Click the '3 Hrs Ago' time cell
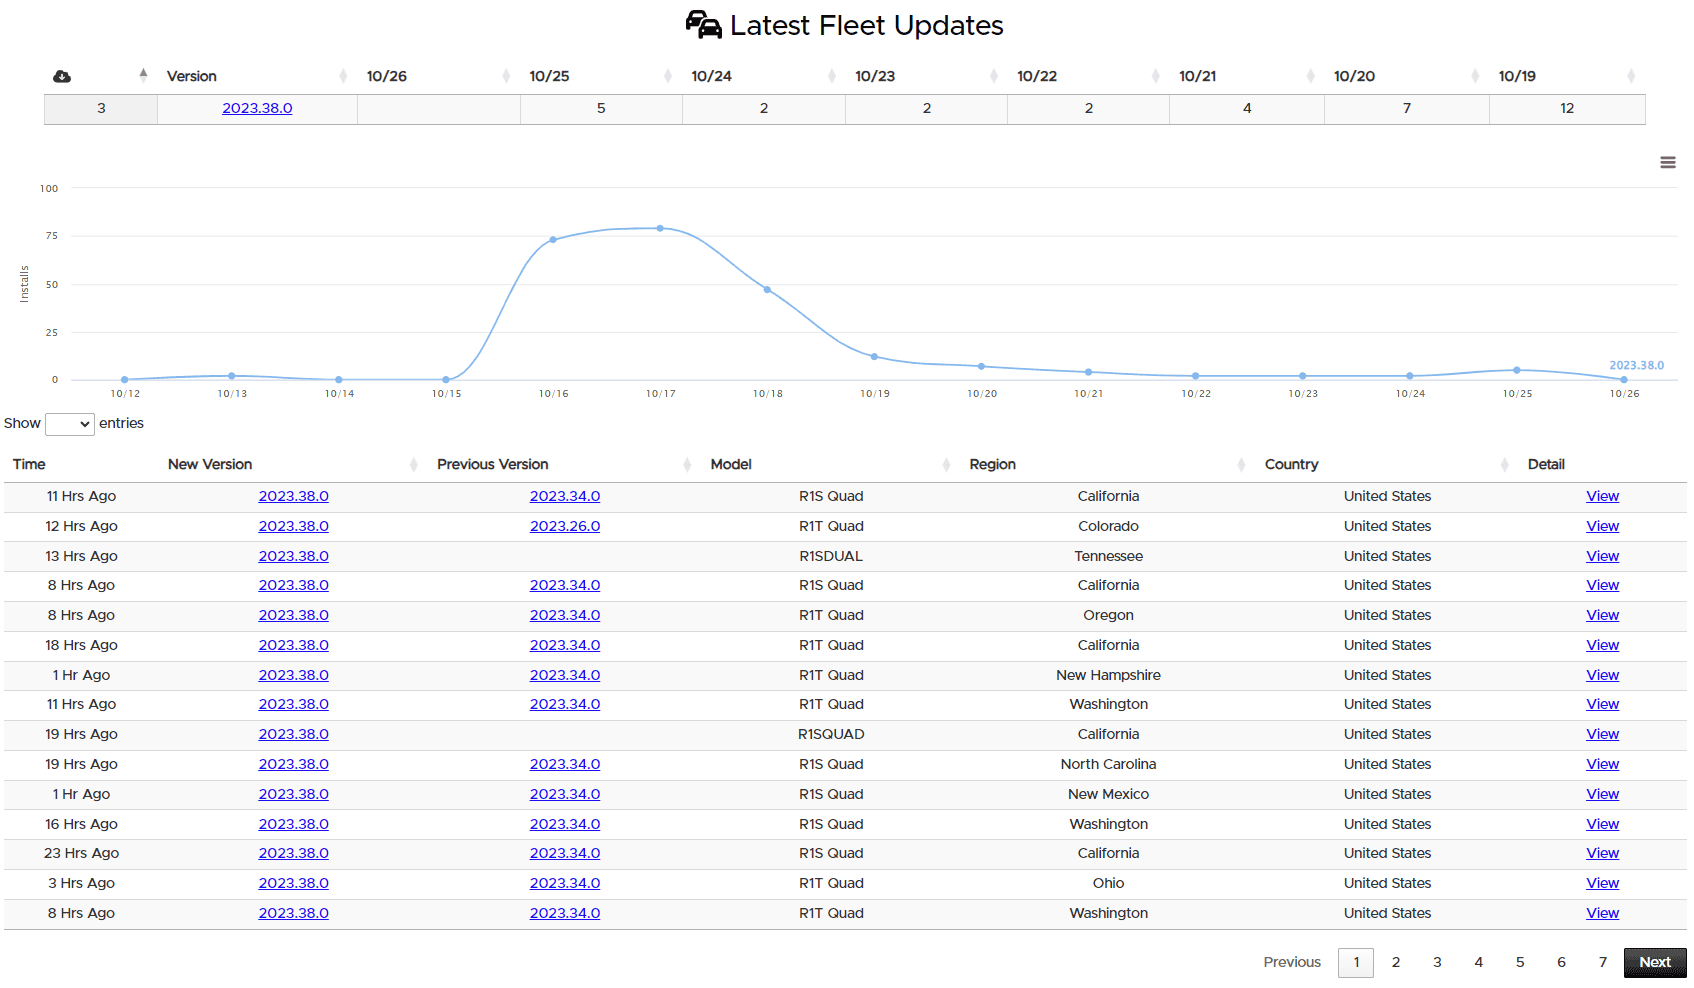The height and width of the screenshot is (988, 1694). [x=81, y=883]
